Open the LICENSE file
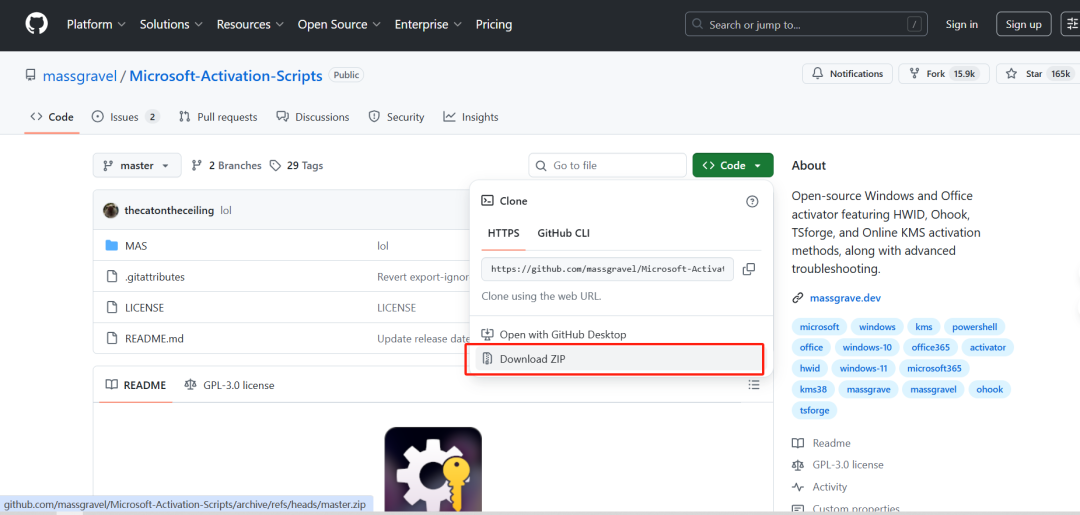 coord(144,308)
